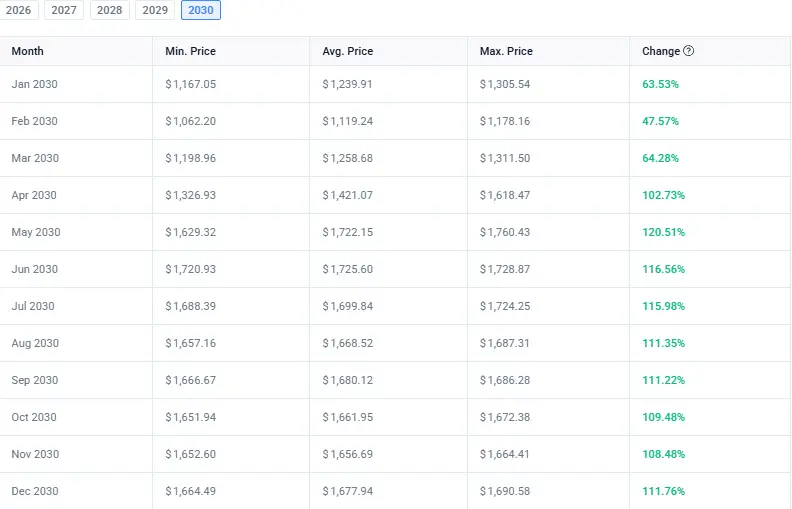Click average price $1,239.91

[x=348, y=84]
